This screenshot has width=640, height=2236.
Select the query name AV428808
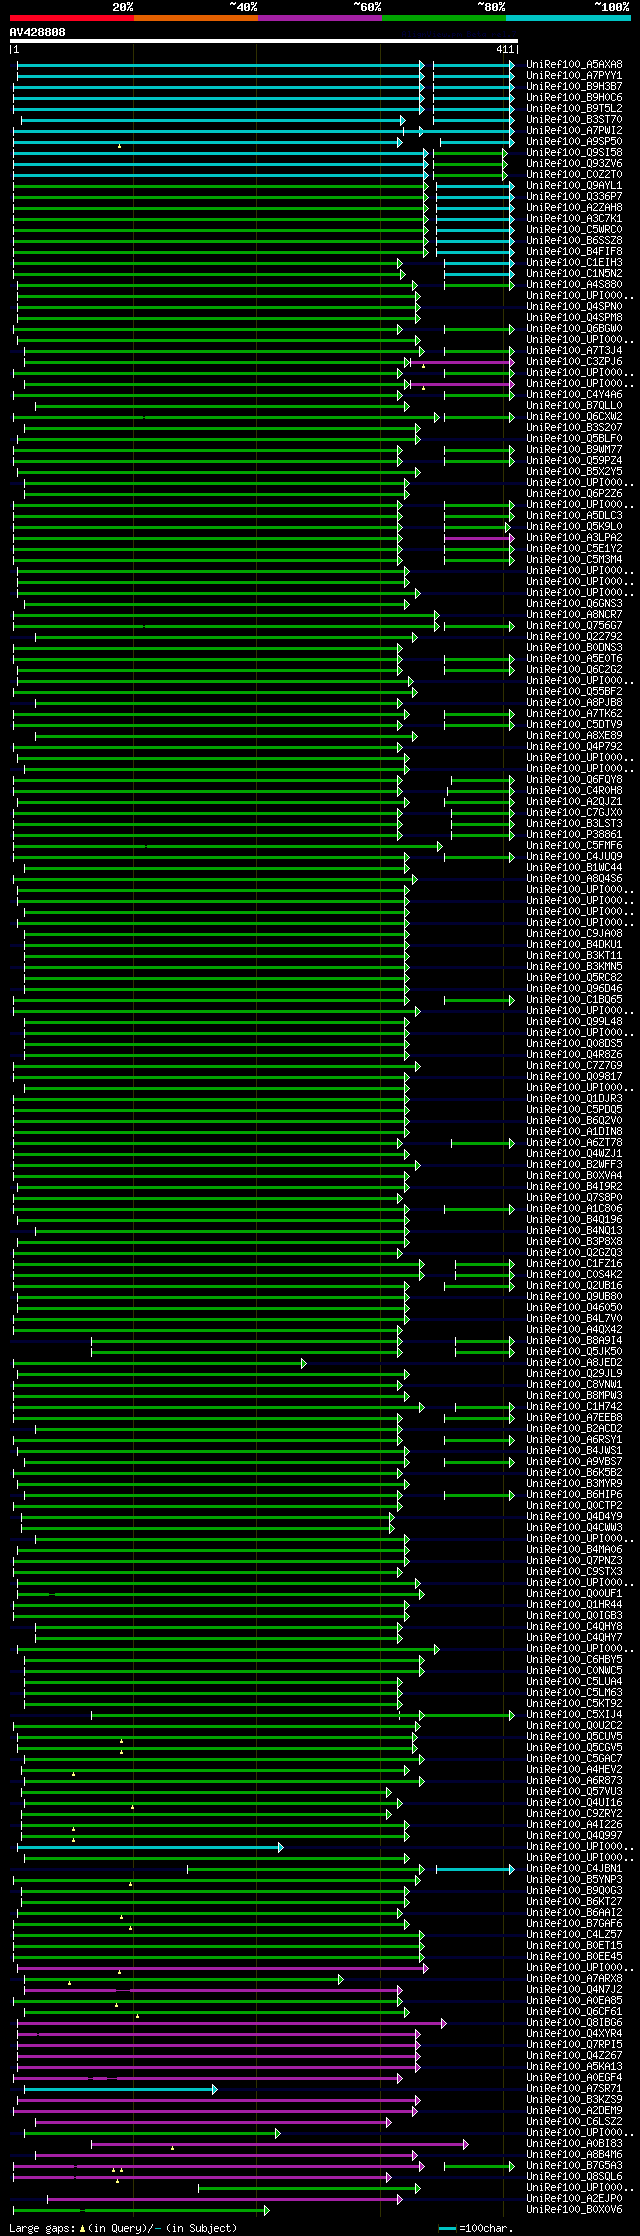point(38,32)
